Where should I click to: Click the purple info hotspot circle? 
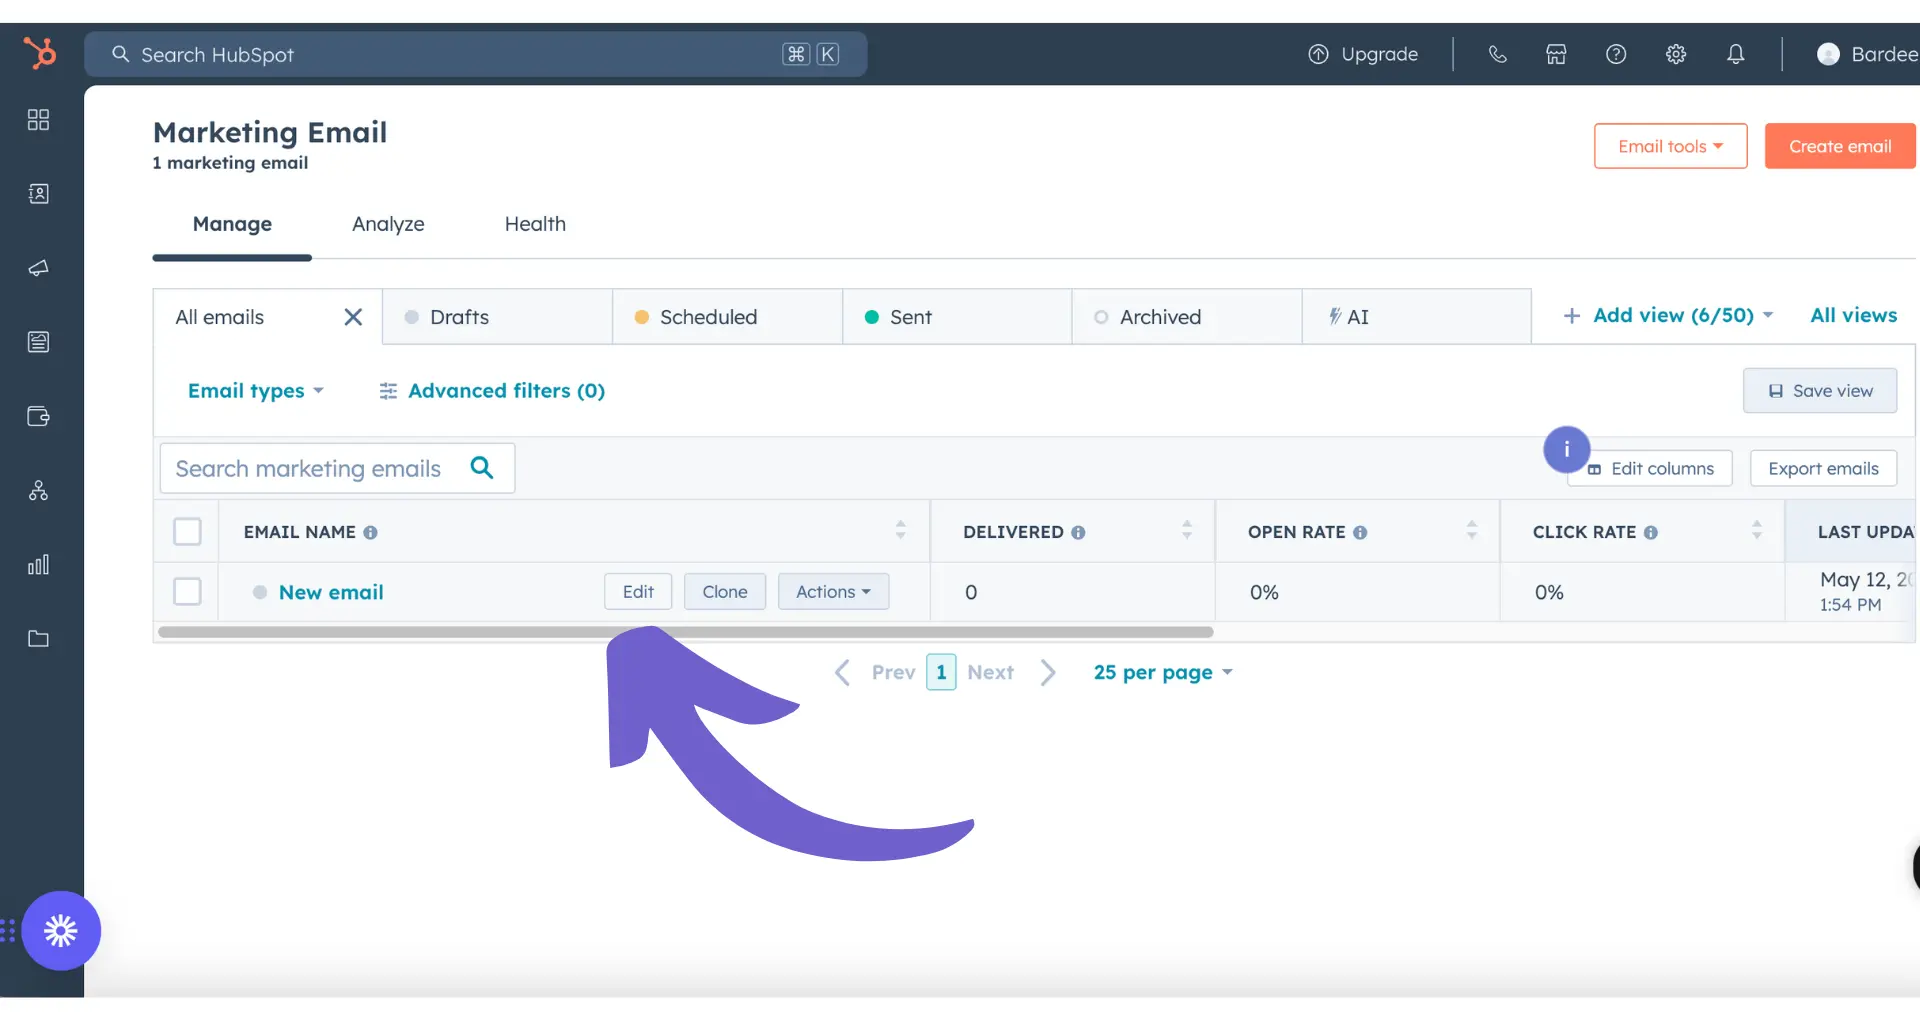pyautogui.click(x=1567, y=450)
